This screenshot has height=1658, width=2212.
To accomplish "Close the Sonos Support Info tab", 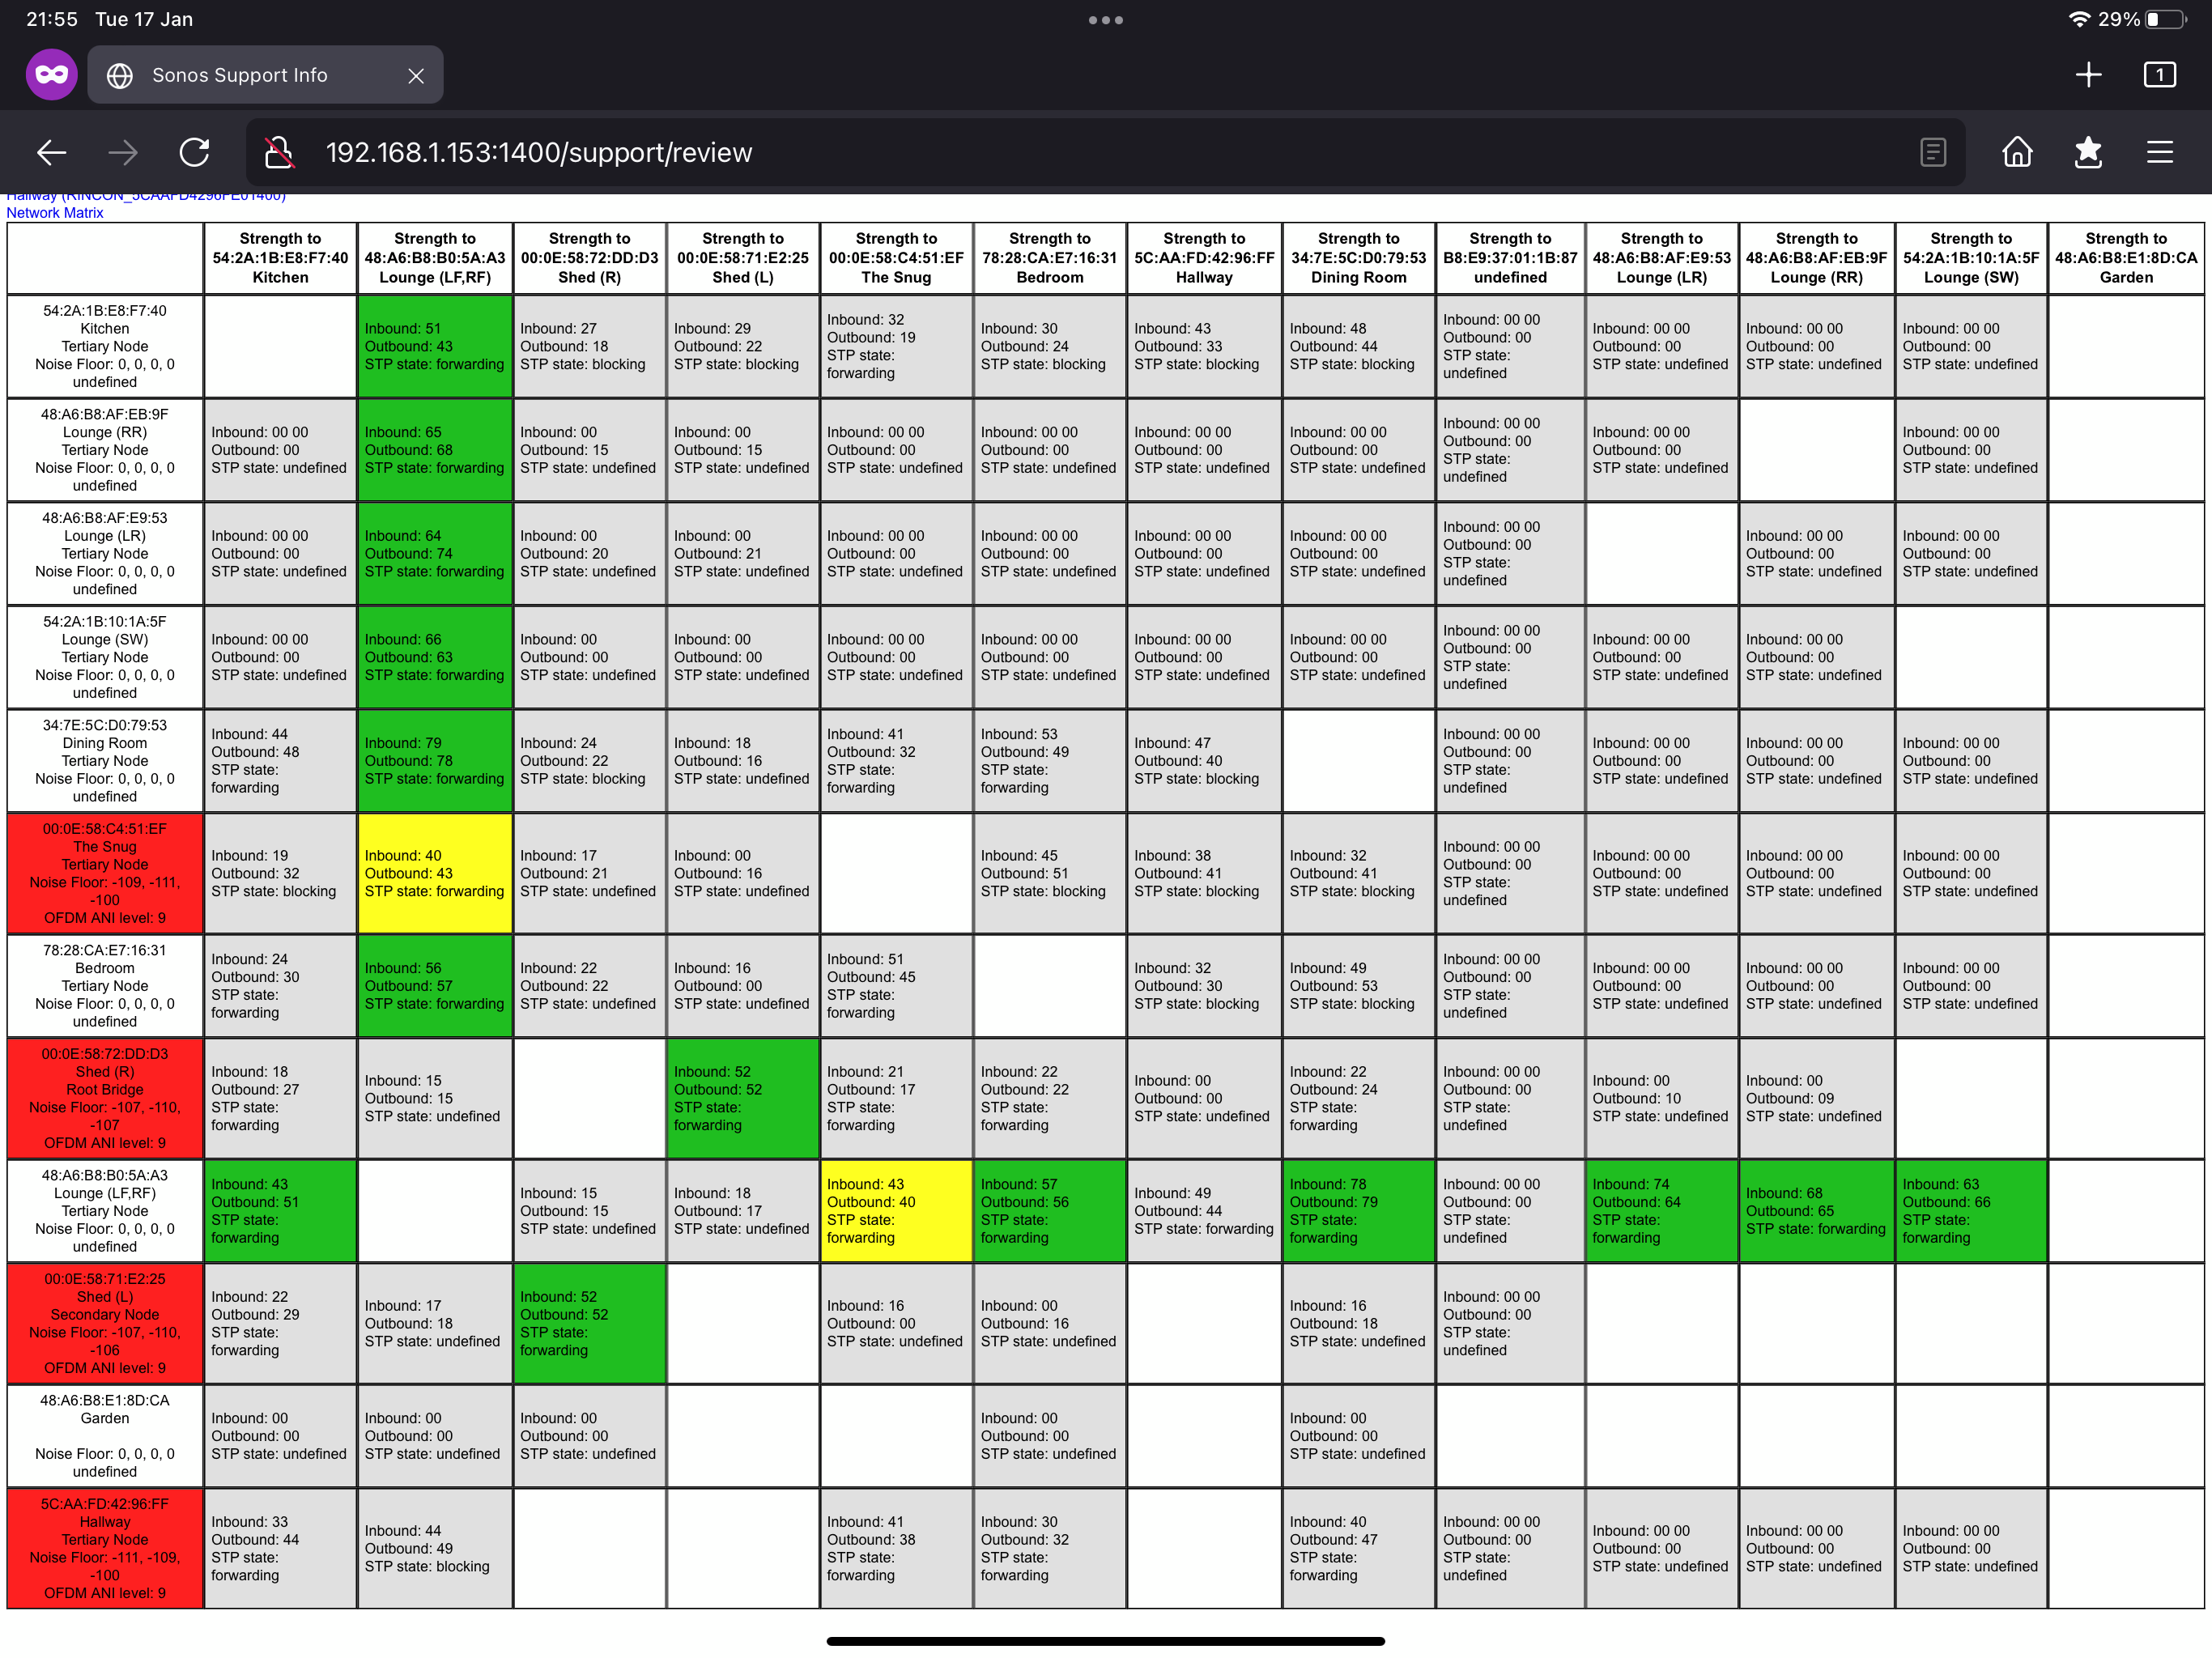I will pos(416,75).
